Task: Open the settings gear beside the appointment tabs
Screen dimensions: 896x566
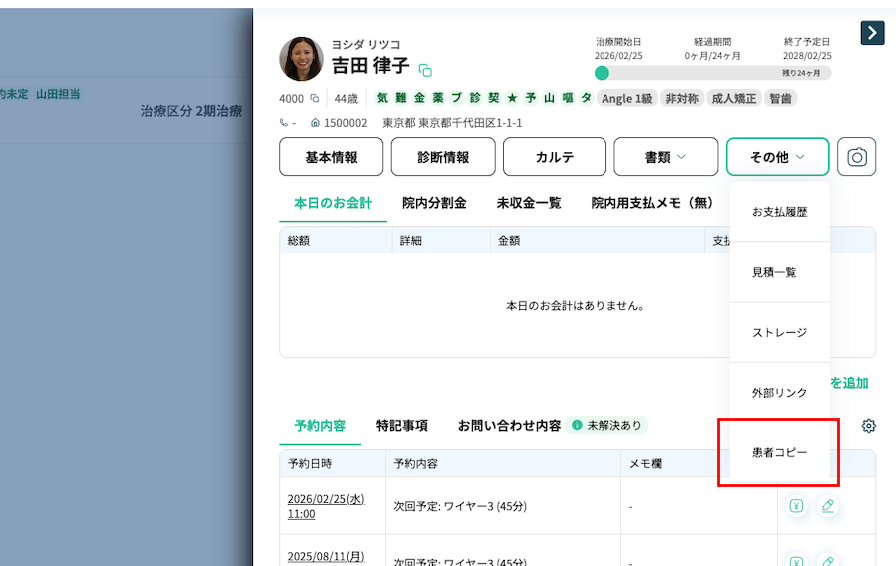Action: click(868, 426)
